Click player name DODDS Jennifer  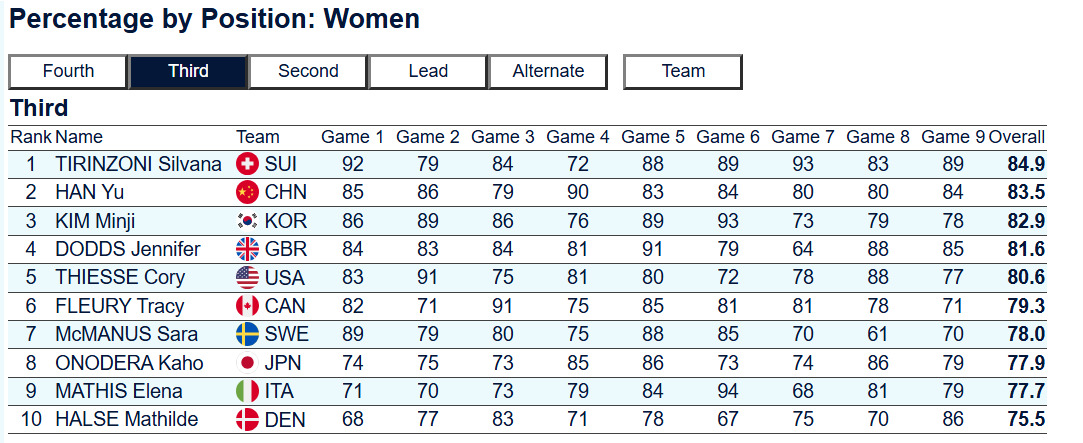coord(128,249)
